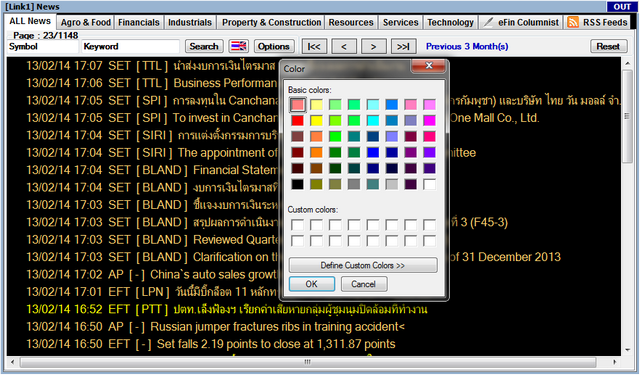Click the Reset button

[x=608, y=47]
